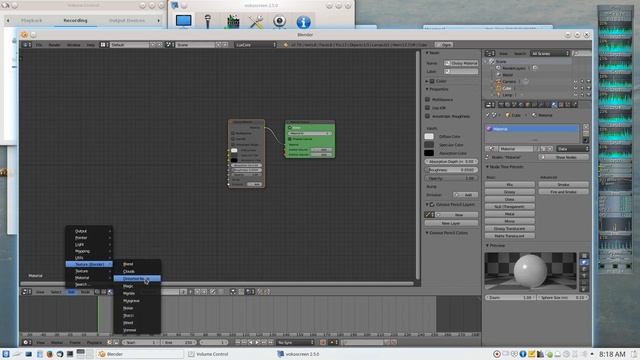Image resolution: width=640 pixels, height=360 pixels.
Task: Click the Camera object icon in outliner
Action: pyautogui.click(x=498, y=82)
